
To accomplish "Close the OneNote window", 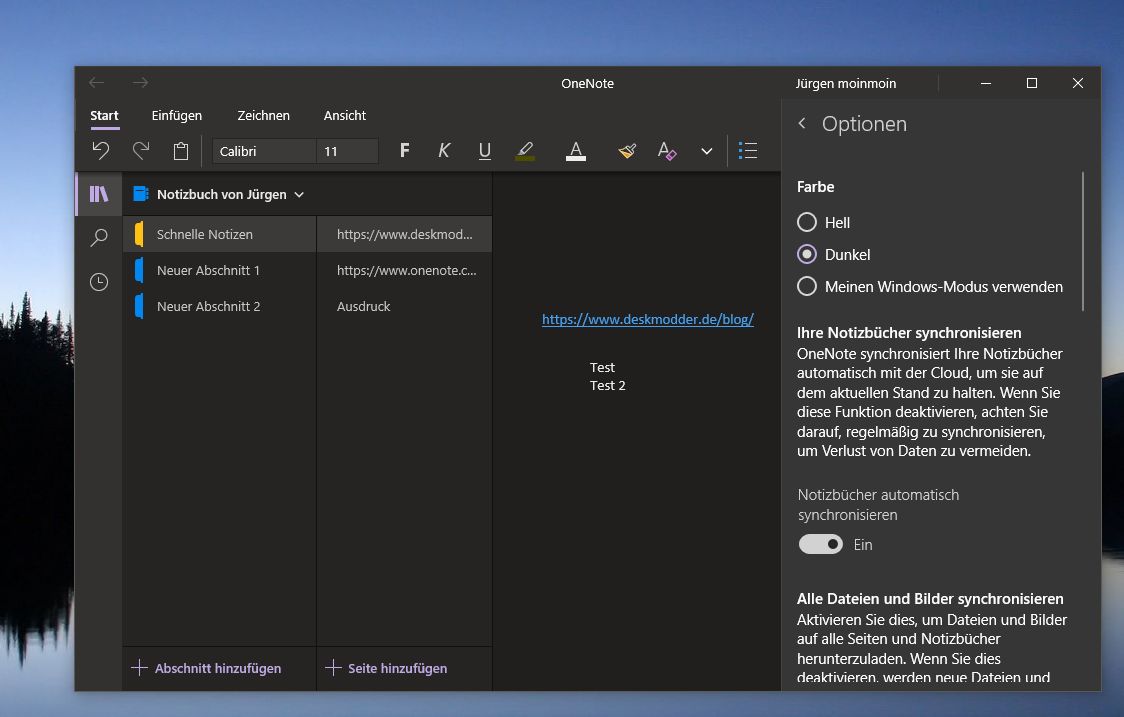I will click(x=1077, y=83).
